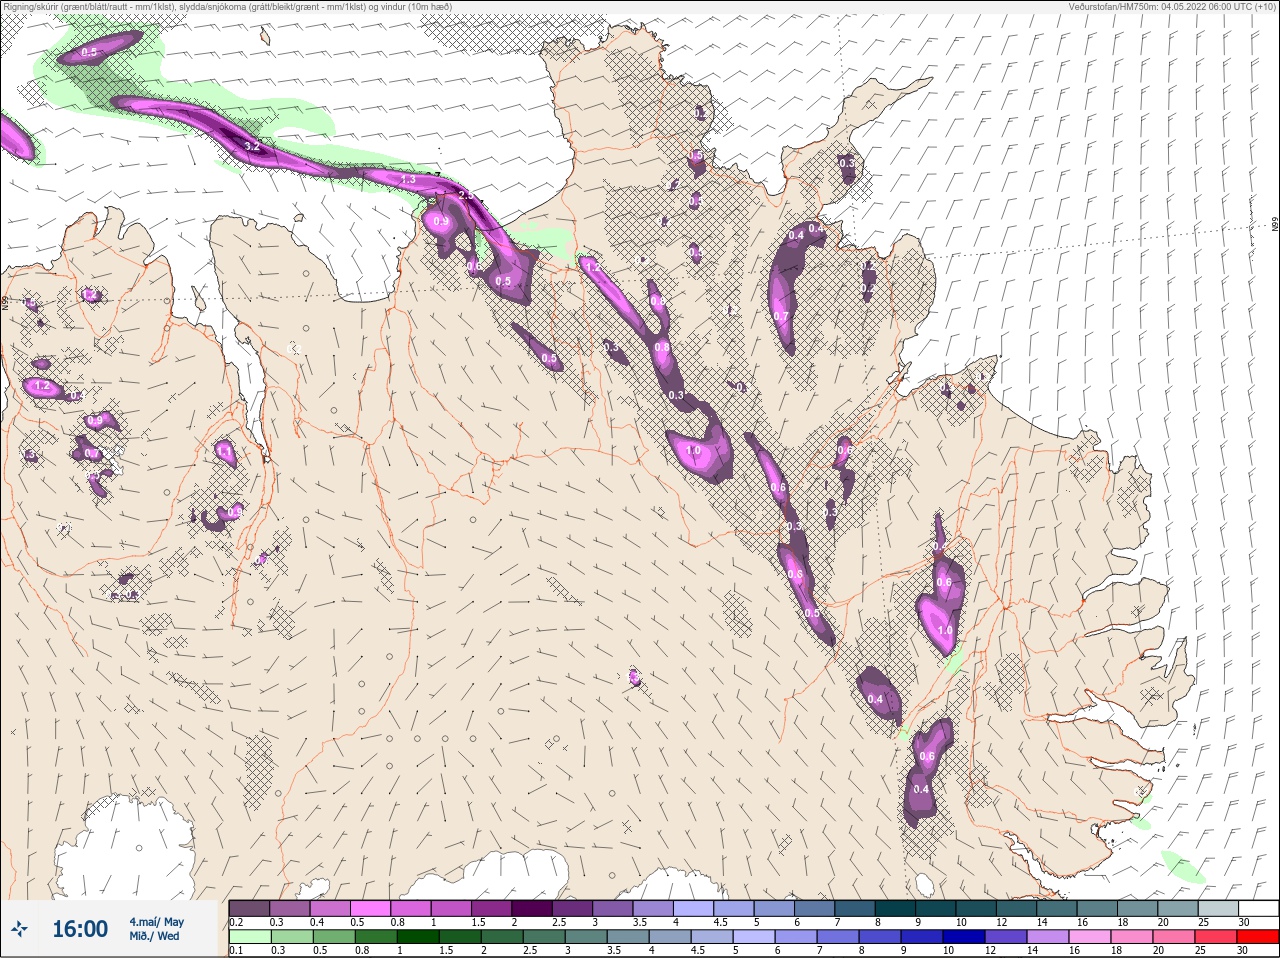1280x958 pixels.
Task: Click the 16:00 forecast time label
Action: click(80, 929)
